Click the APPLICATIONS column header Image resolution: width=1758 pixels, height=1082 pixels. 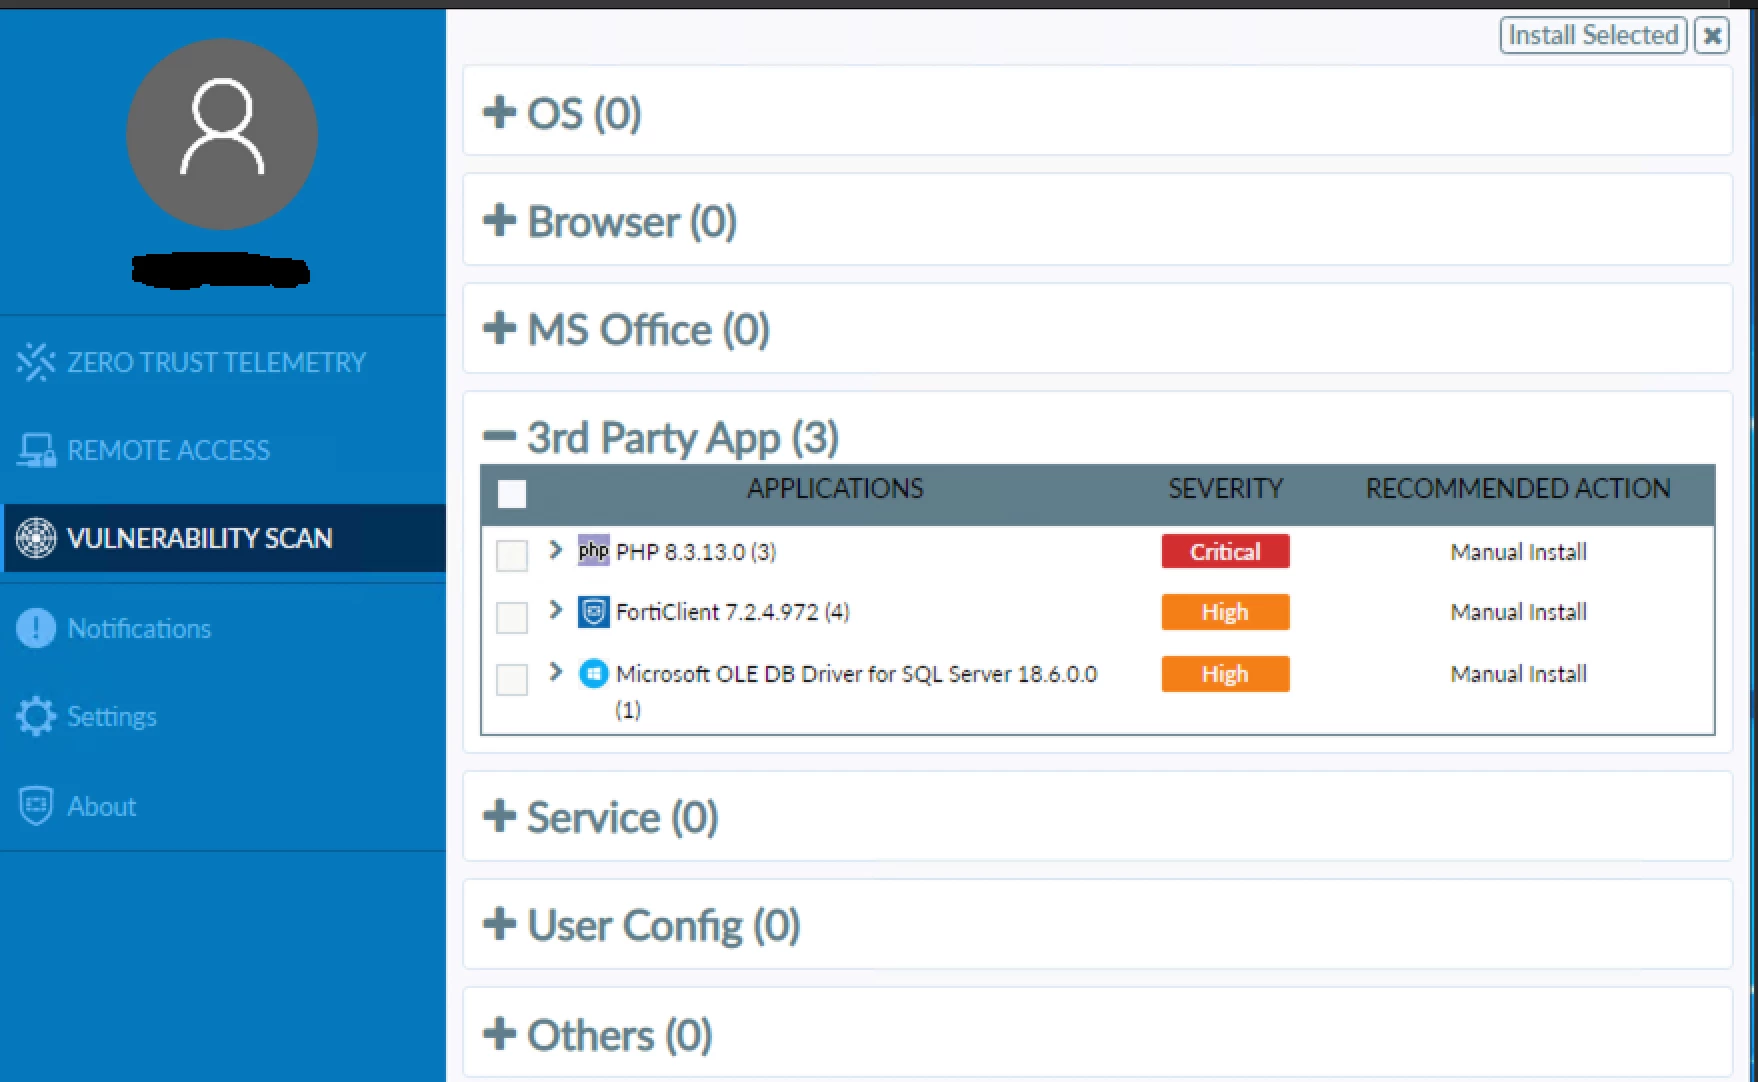coord(835,489)
